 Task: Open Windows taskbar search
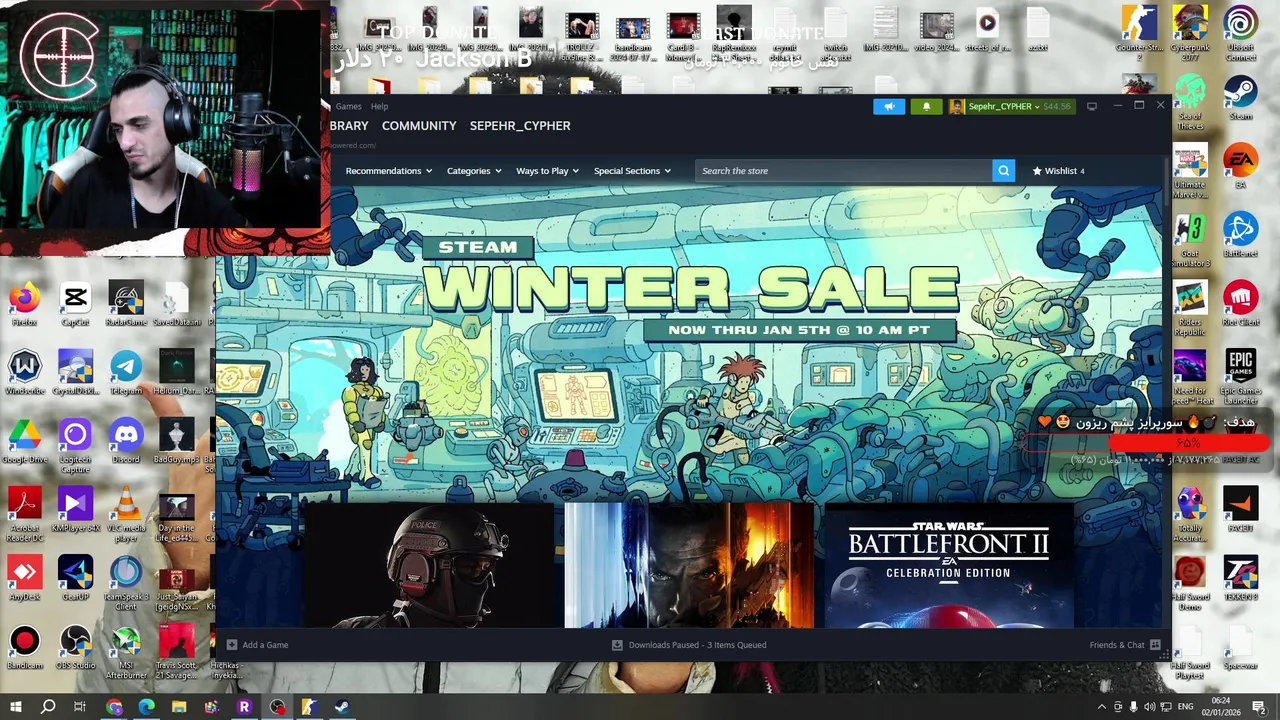click(x=47, y=707)
